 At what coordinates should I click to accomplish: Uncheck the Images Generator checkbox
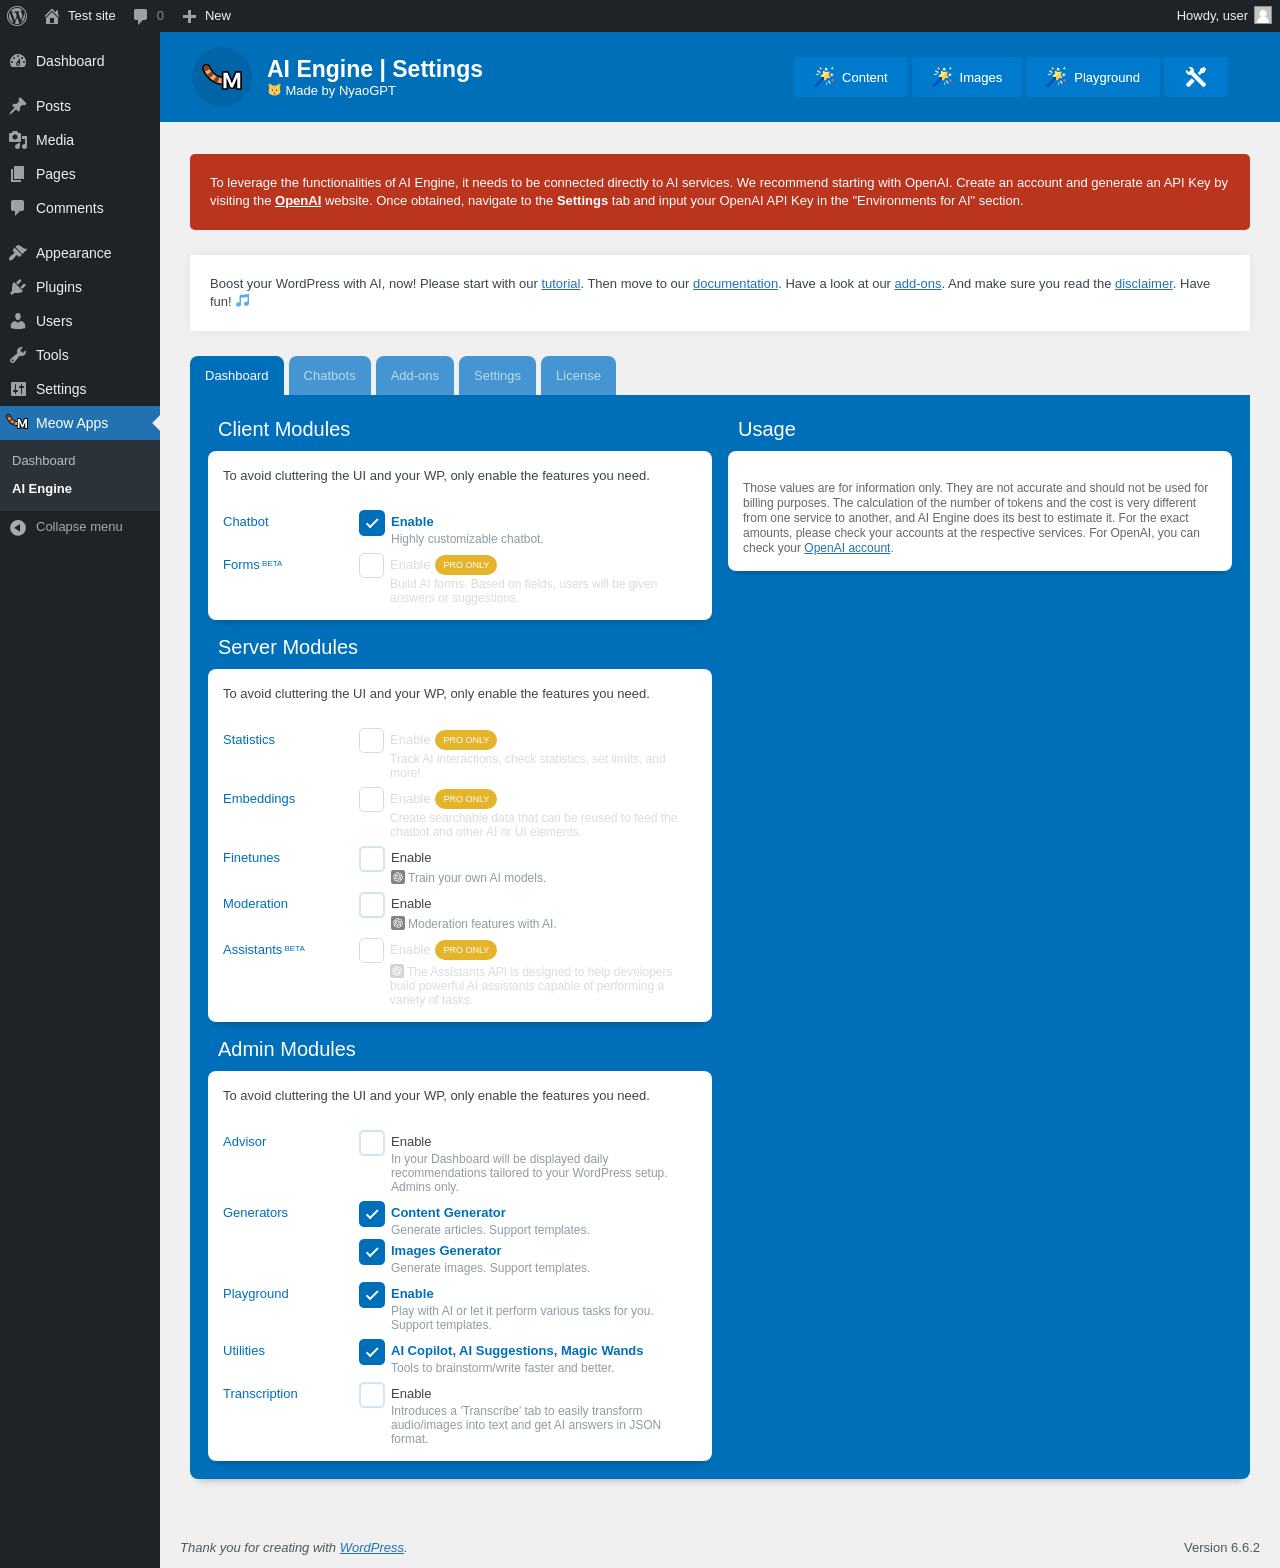[x=372, y=1252]
